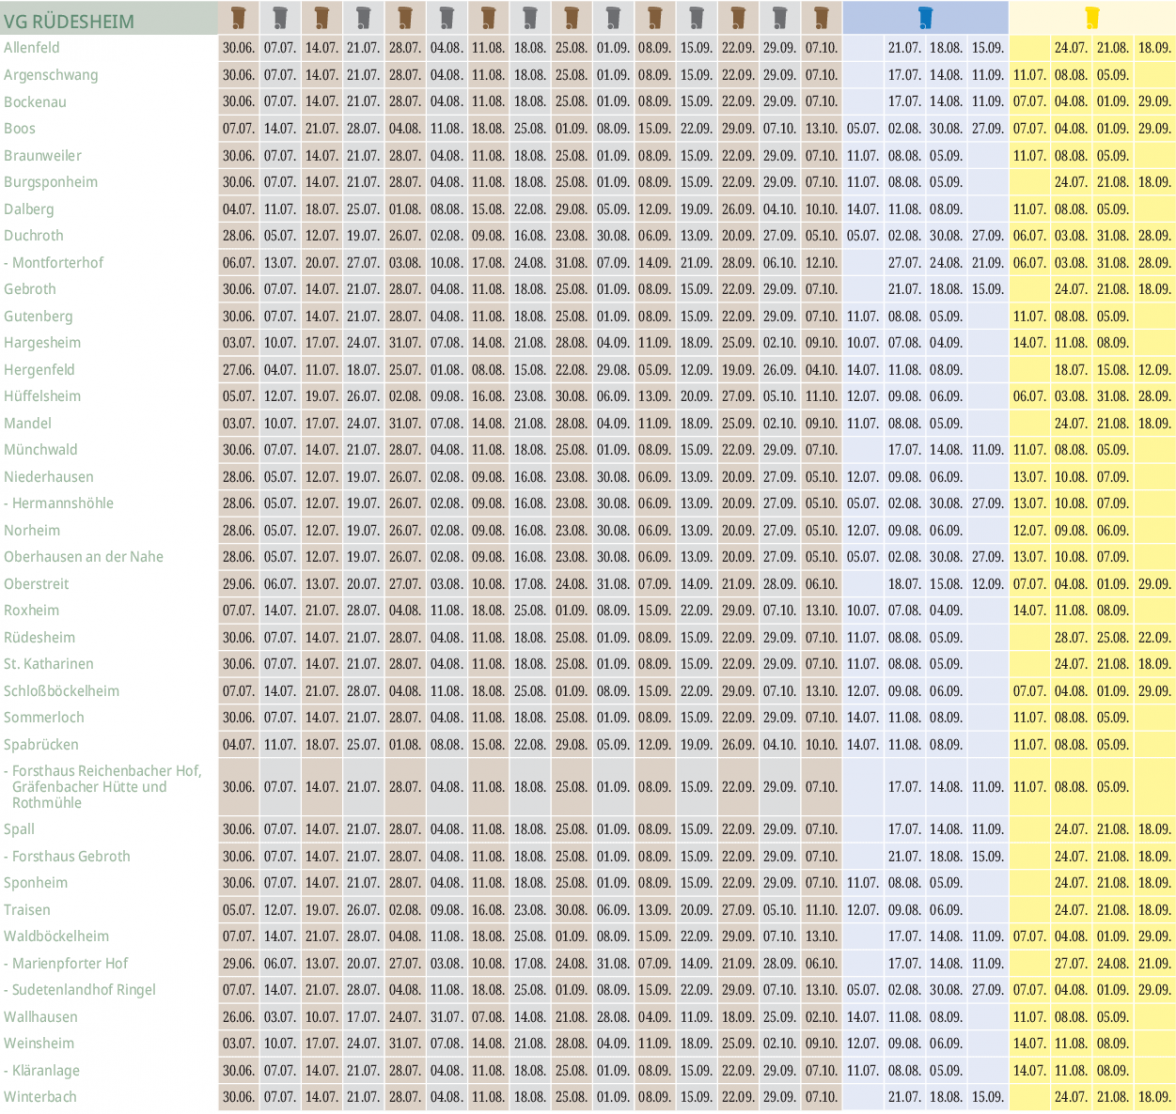This screenshot has width=1176, height=1114.
Task: Select Sommerloch in the locality column
Action: point(44,717)
